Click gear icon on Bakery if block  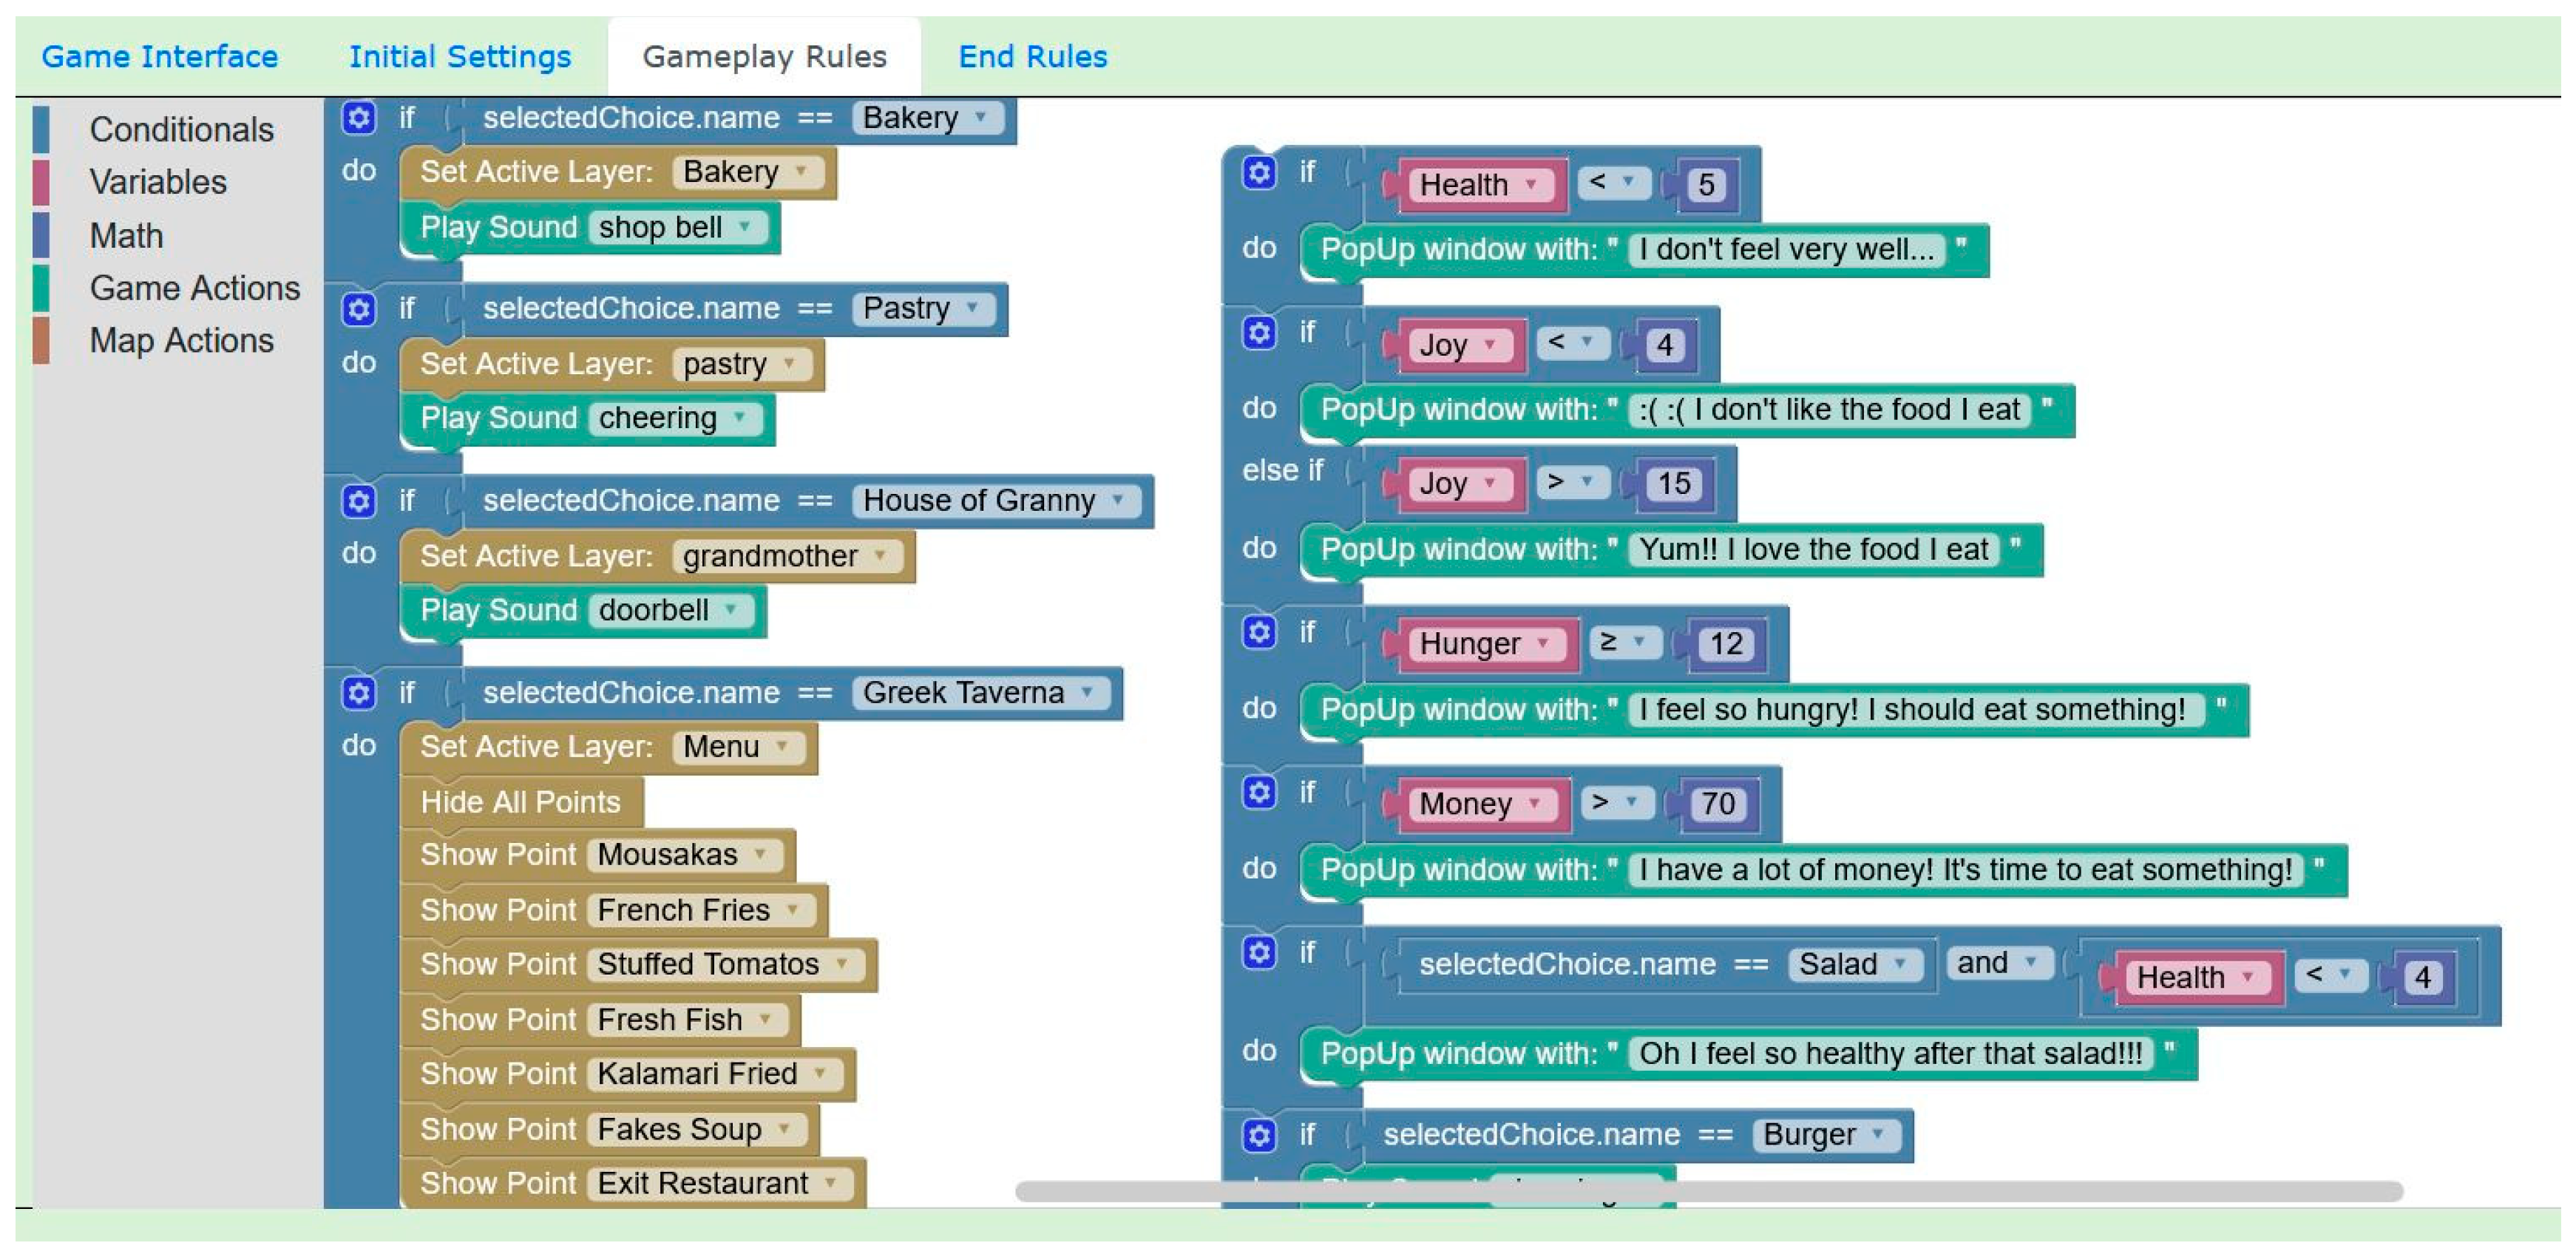(x=358, y=118)
